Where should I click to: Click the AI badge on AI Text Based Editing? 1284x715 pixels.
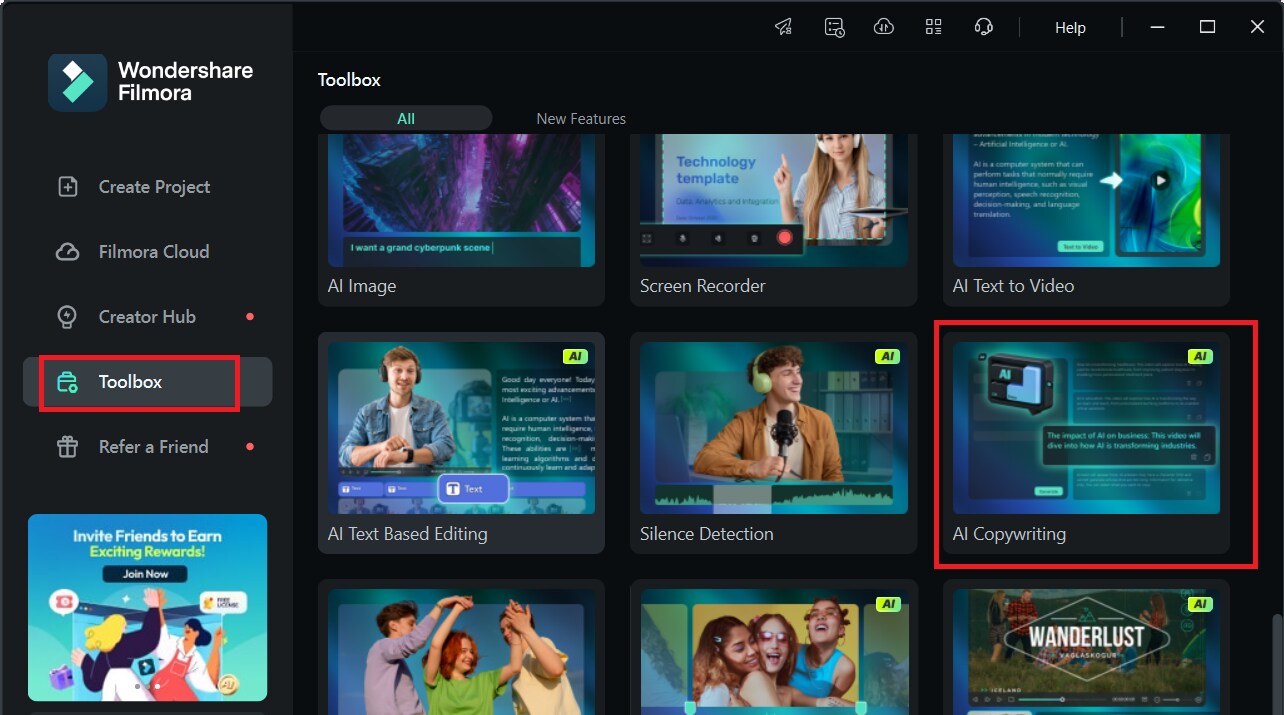pyautogui.click(x=575, y=356)
